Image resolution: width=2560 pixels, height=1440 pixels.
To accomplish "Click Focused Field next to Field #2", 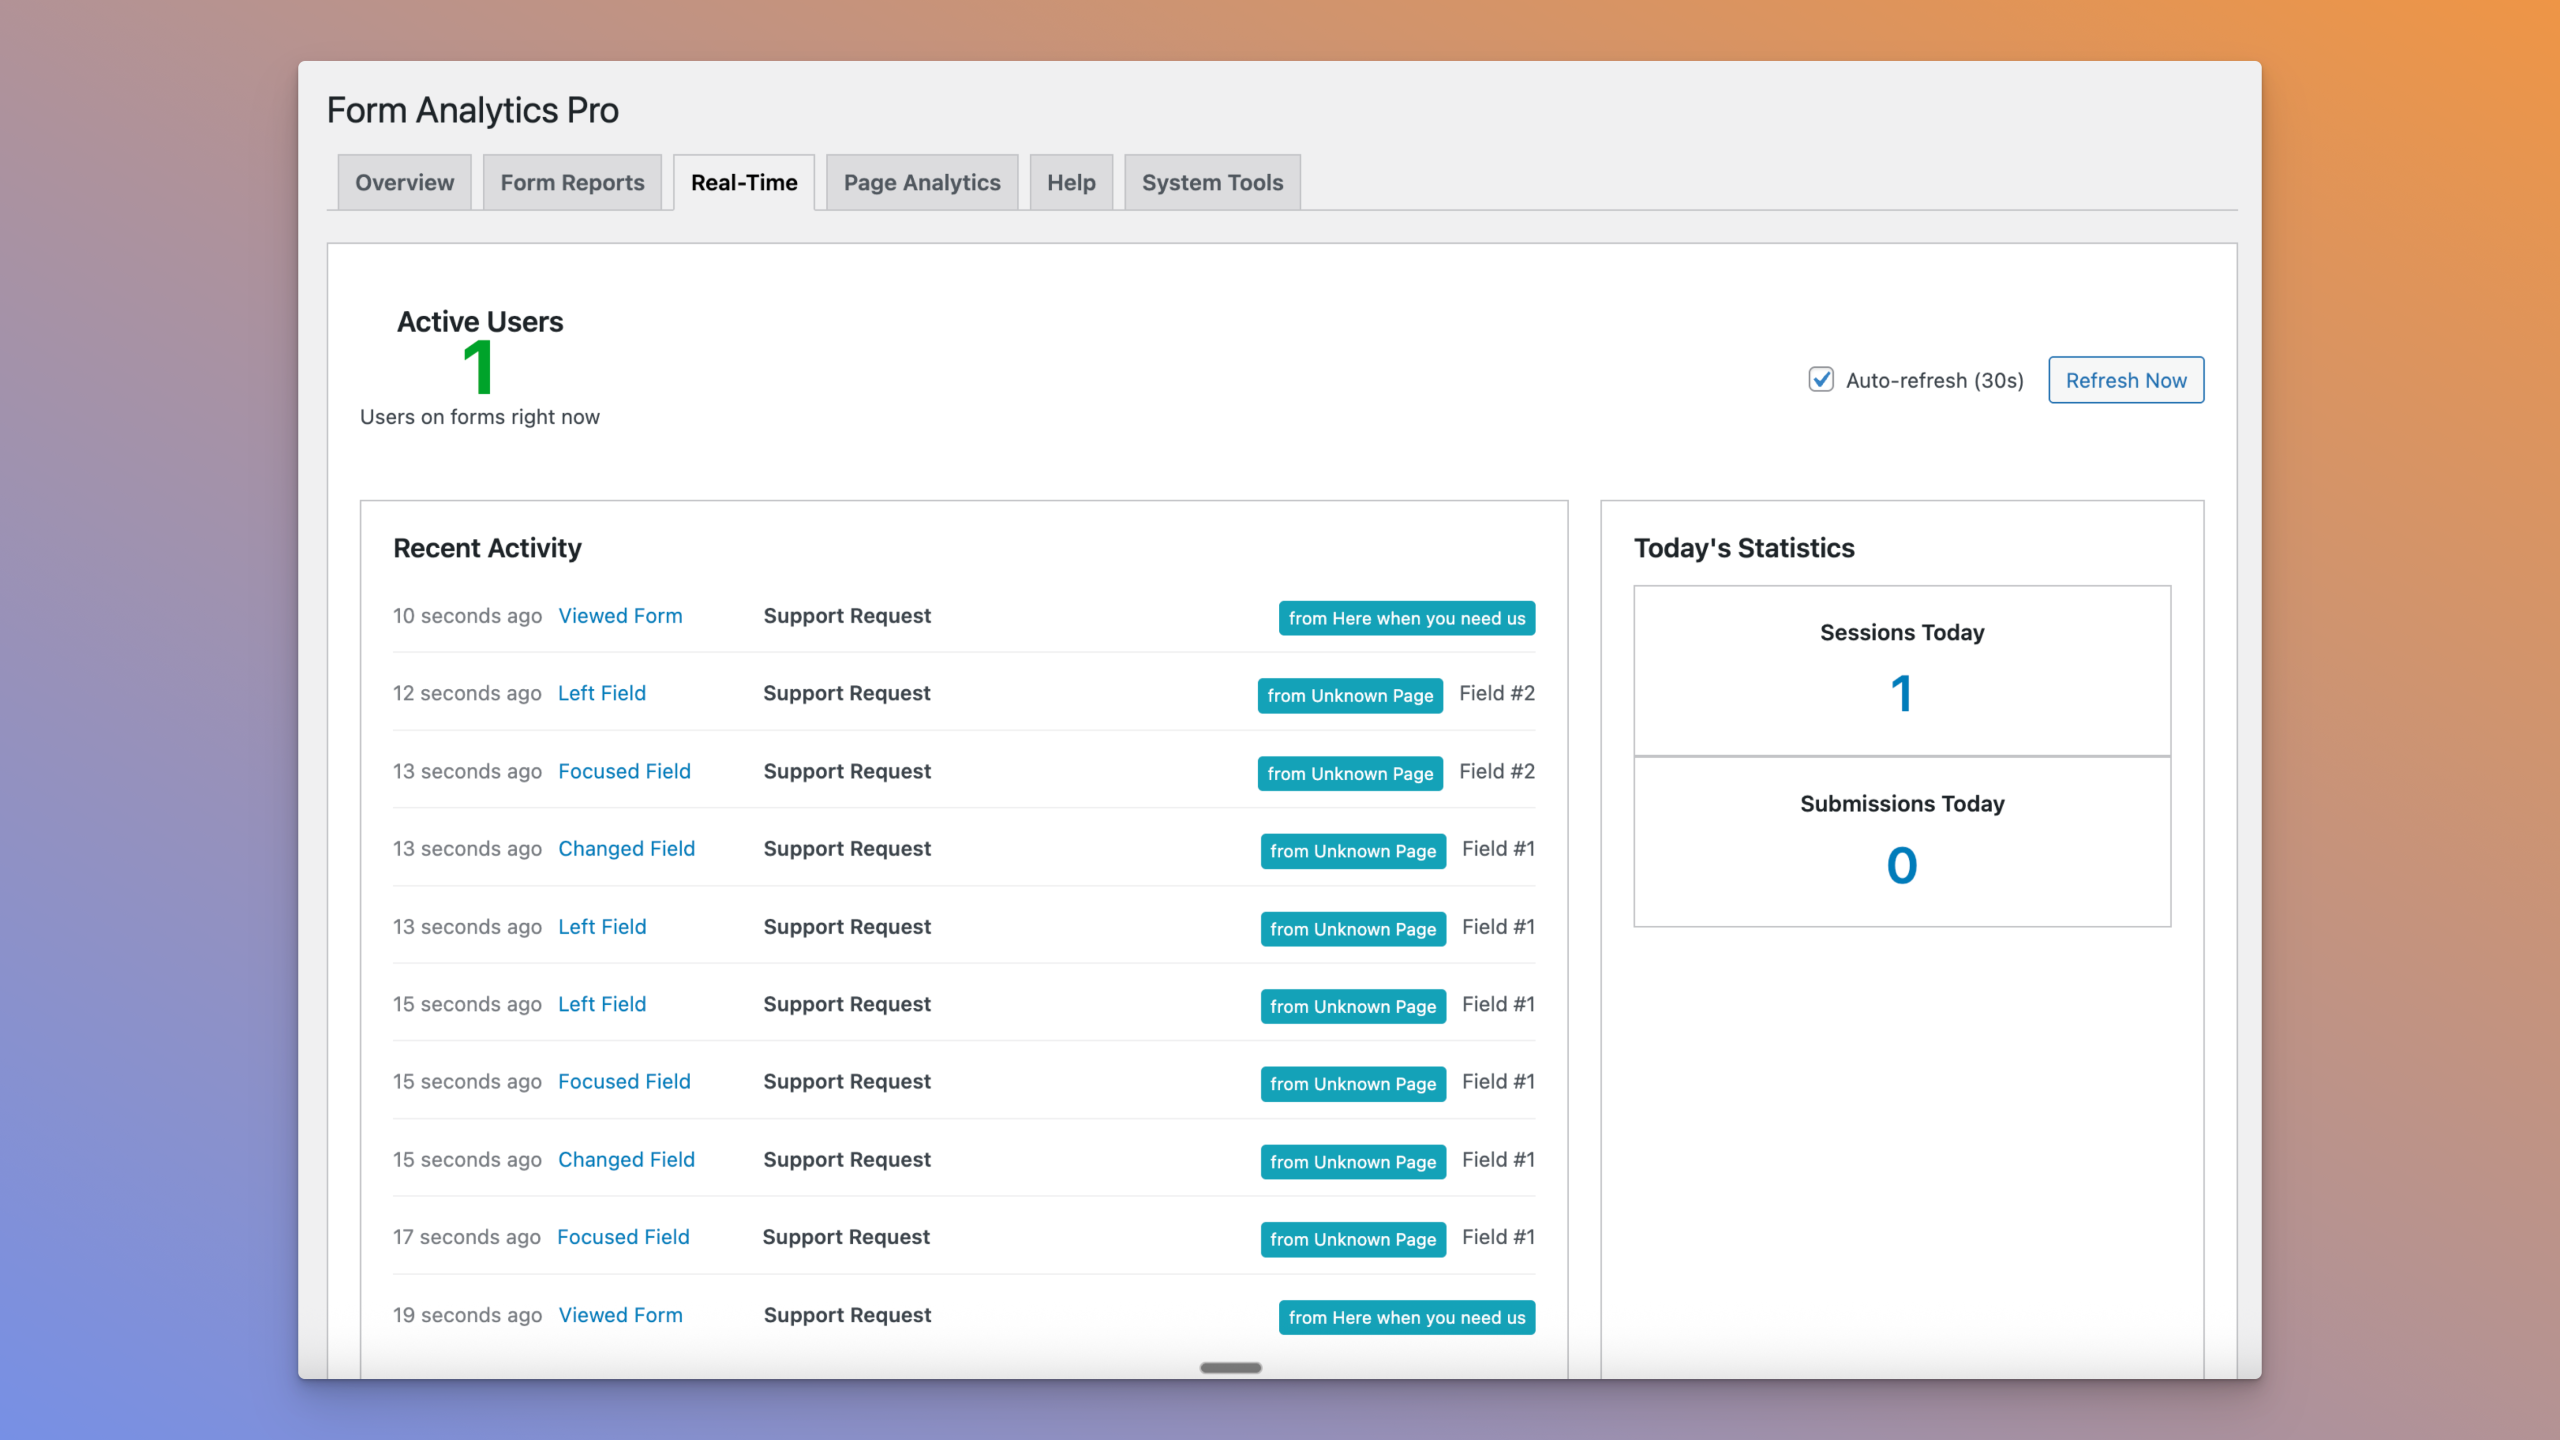I will (624, 771).
